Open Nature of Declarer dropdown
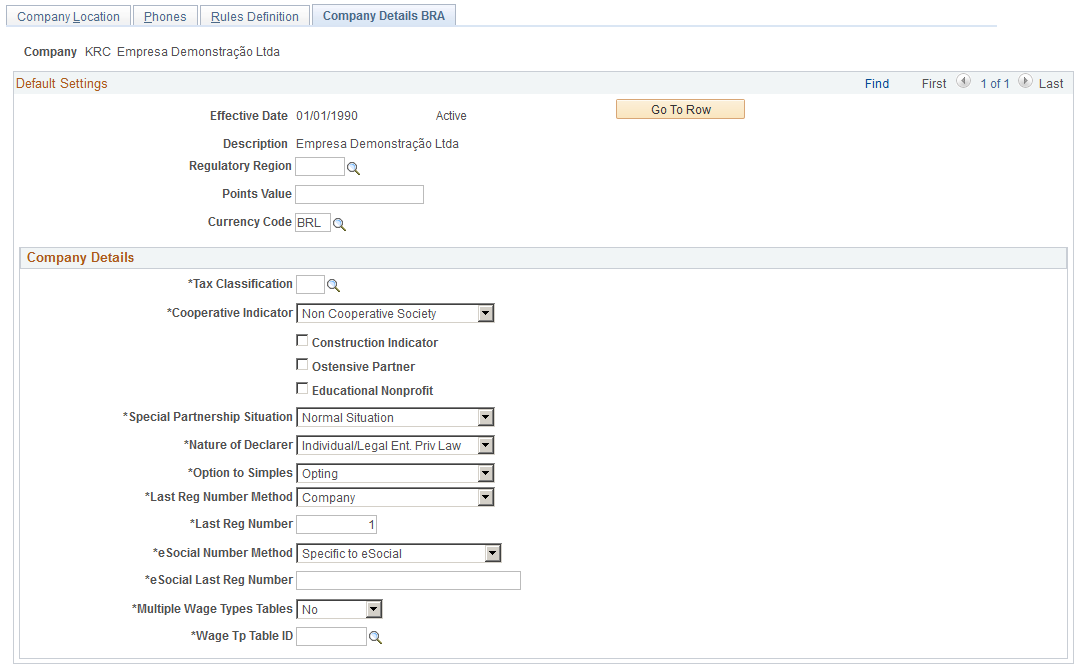This screenshot has width=1079, height=668. pyautogui.click(x=486, y=446)
